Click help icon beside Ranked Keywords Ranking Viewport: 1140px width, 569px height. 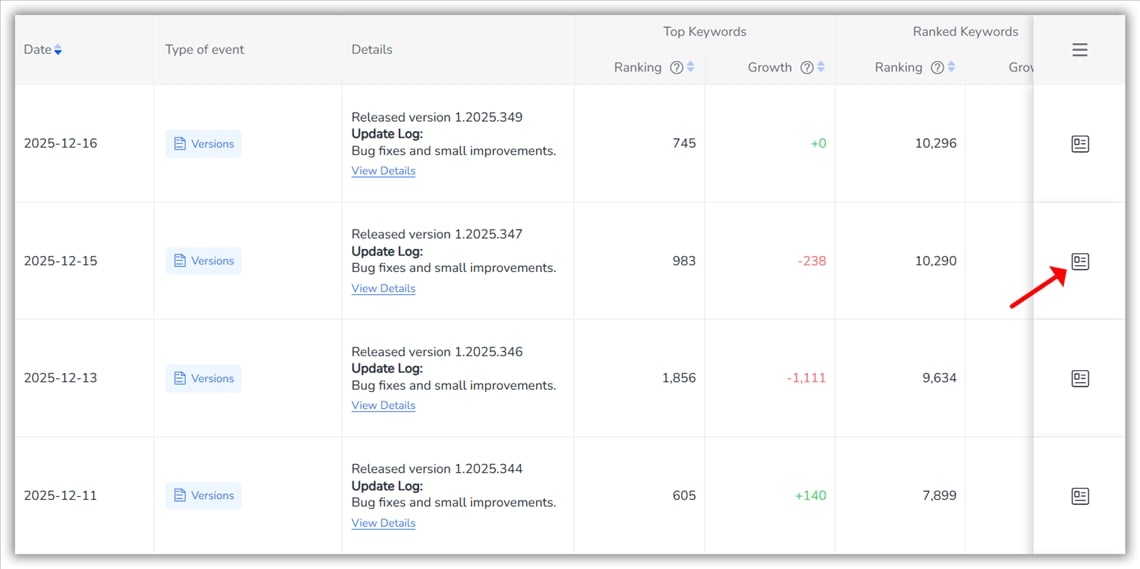(x=937, y=68)
